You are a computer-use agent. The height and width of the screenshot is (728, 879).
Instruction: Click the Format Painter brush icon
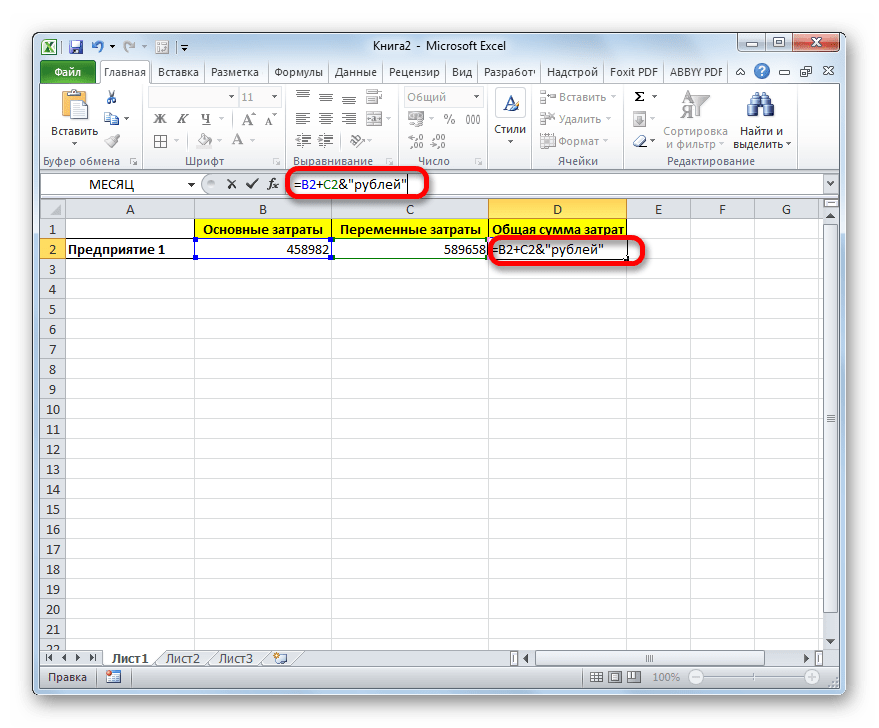pyautogui.click(x=113, y=140)
